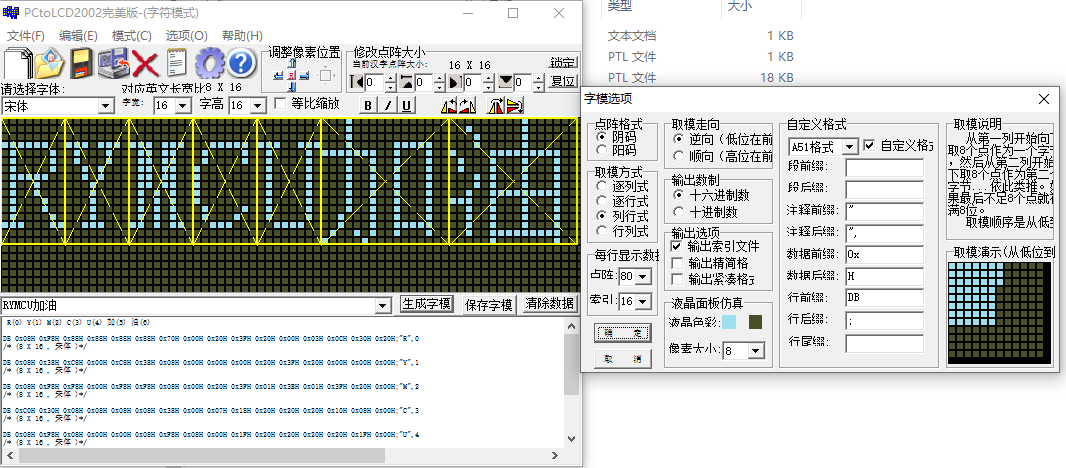Viewport: 1066px width, 468px height.
Task: Check the 输出精简格 option
Action: click(678, 263)
